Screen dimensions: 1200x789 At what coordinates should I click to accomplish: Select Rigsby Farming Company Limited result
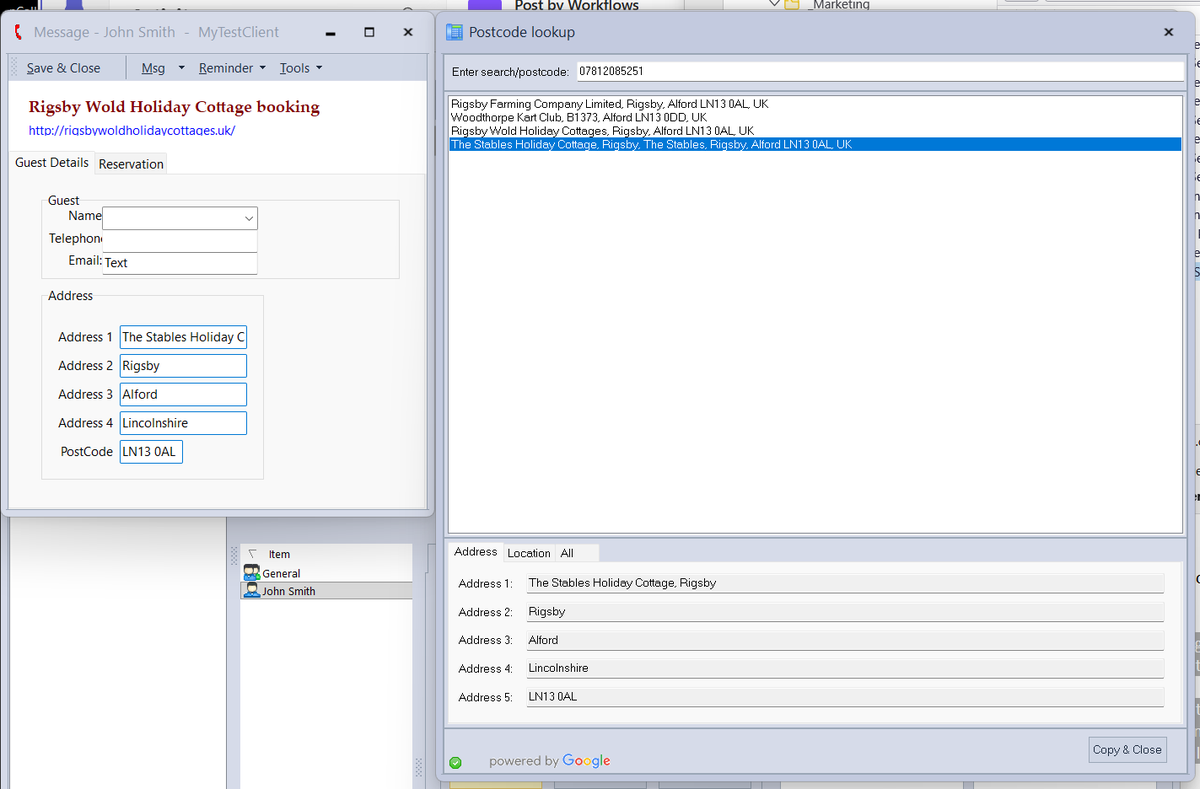click(610, 104)
